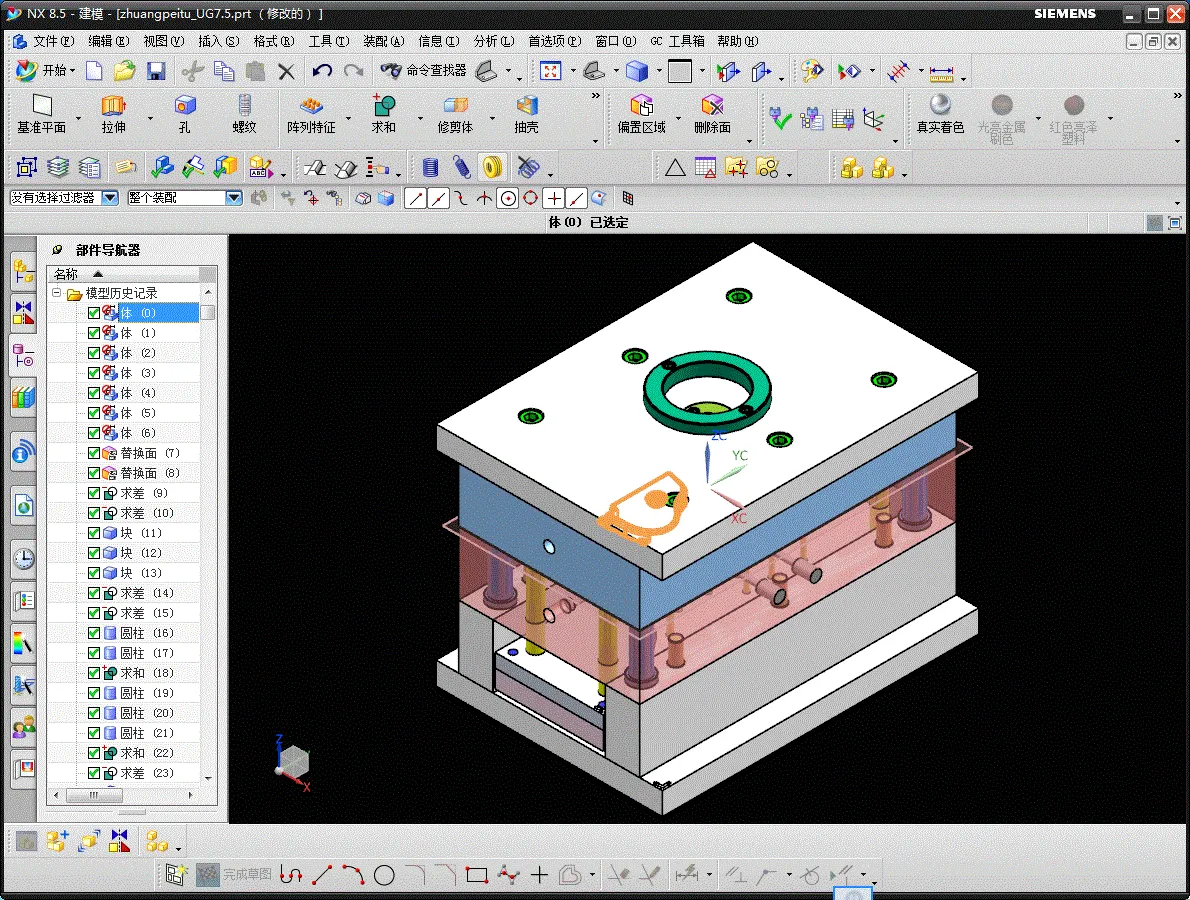Click the 名称 column header in navigator
Image resolution: width=1190 pixels, height=900 pixels.
66,274
